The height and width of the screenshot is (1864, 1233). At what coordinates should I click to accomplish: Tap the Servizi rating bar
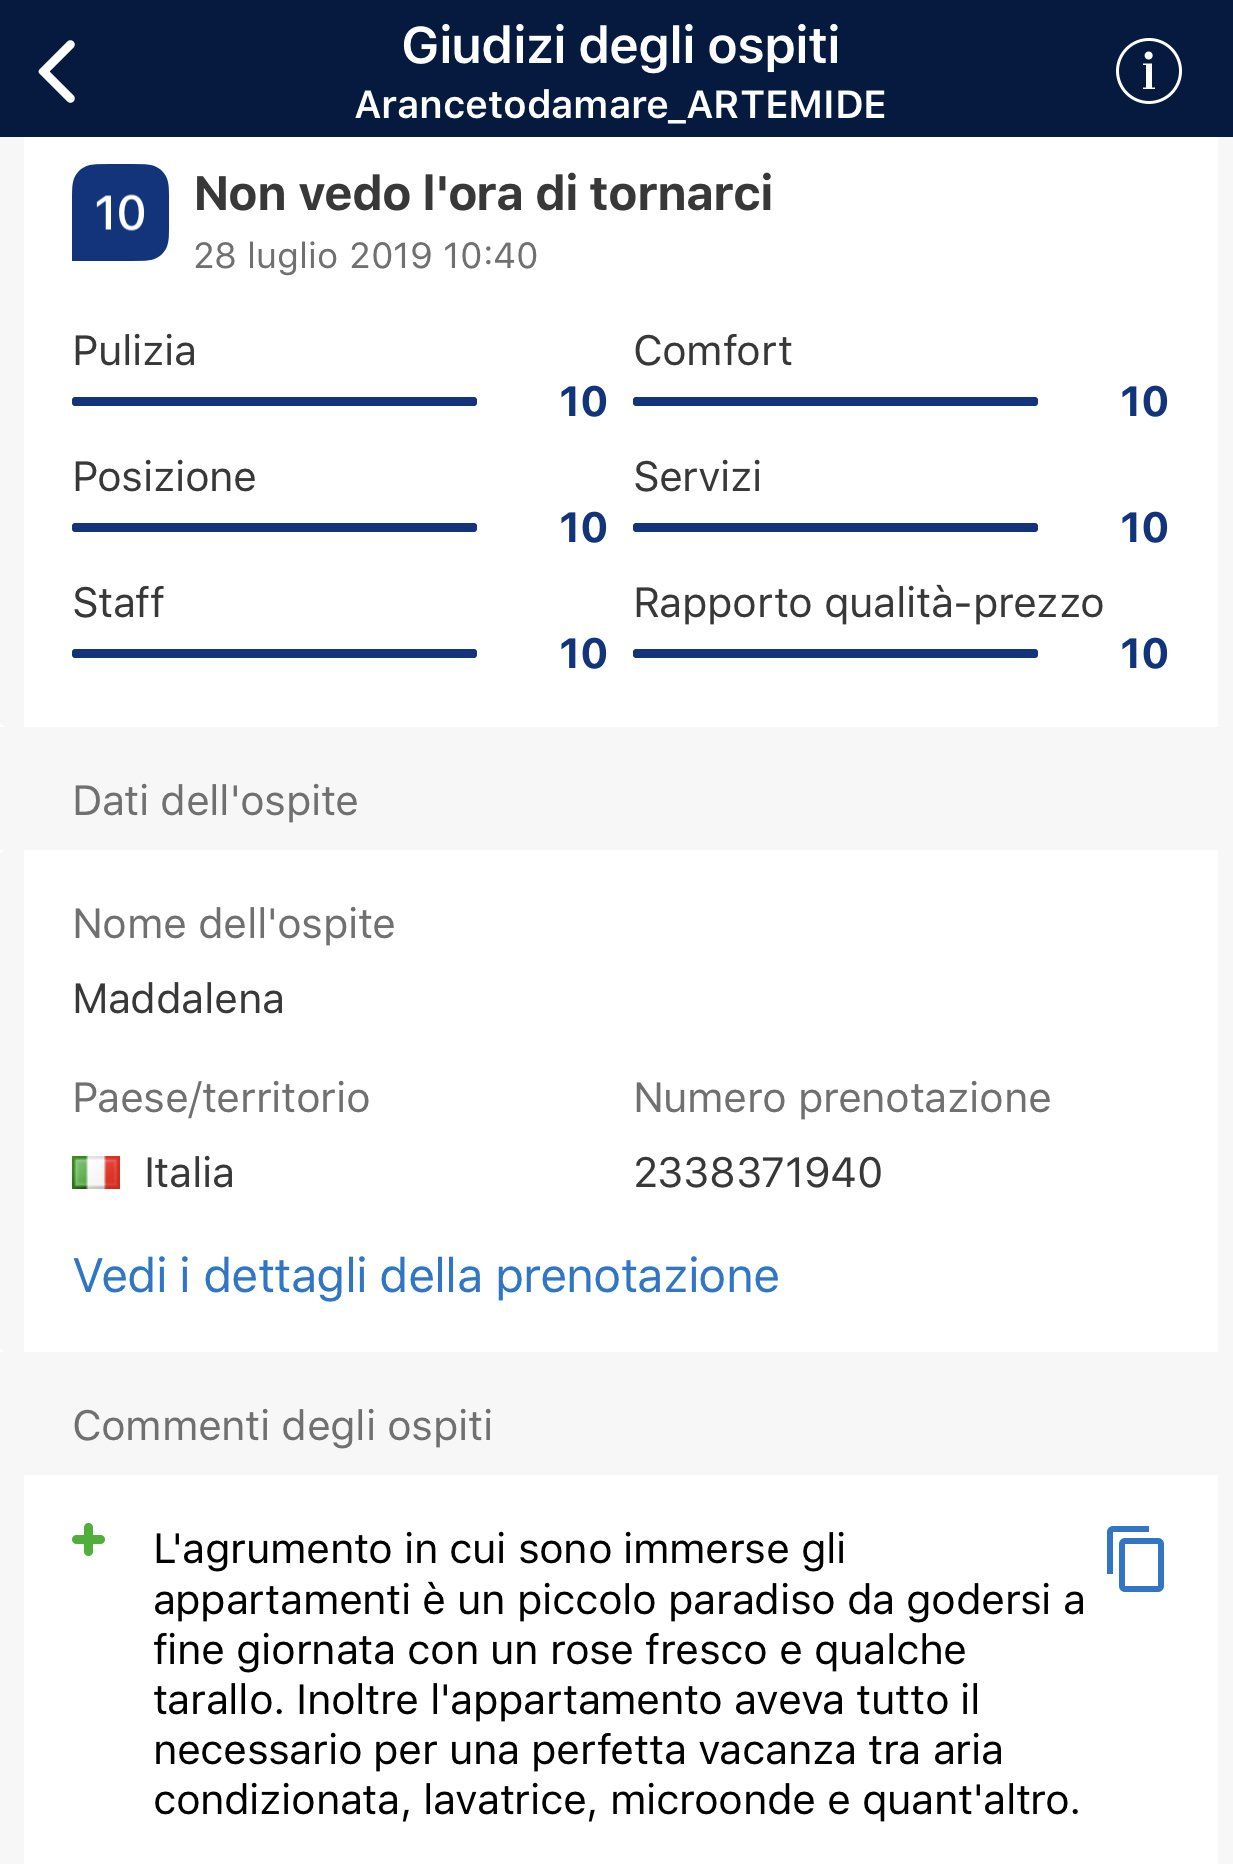coord(835,528)
